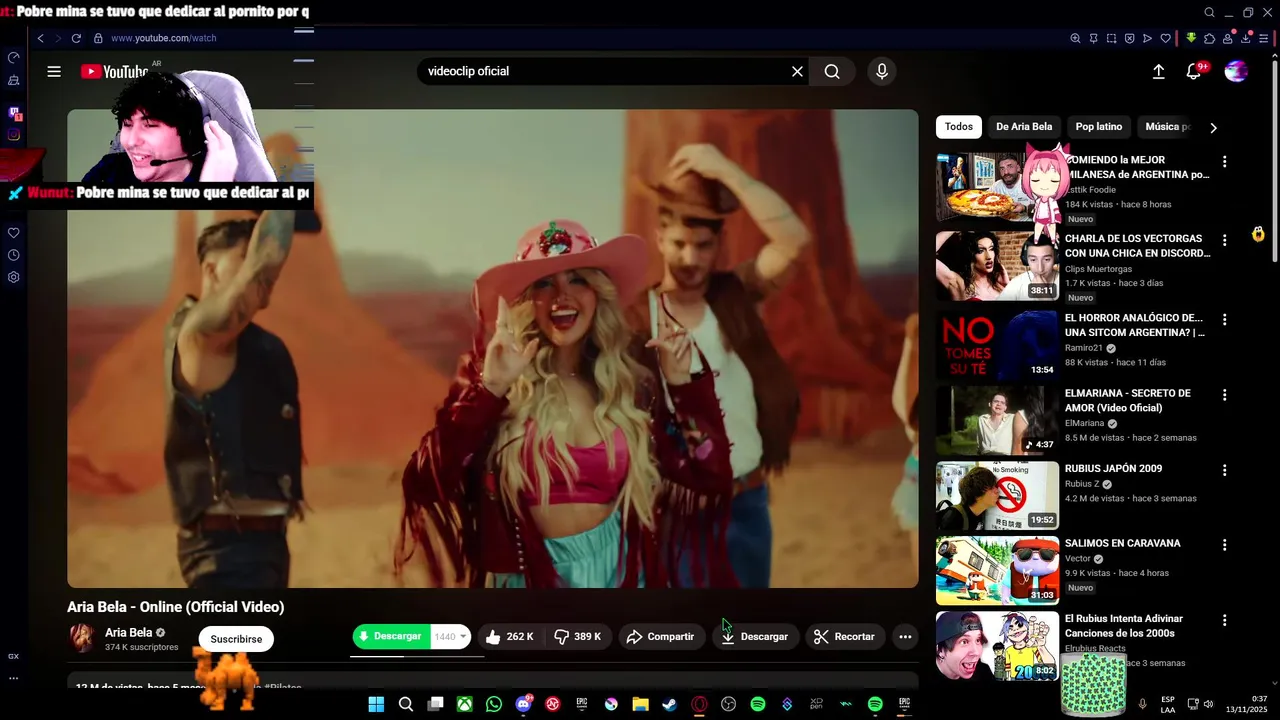Open sidebar history clock icon
The width and height of the screenshot is (1280, 720).
[x=14, y=255]
